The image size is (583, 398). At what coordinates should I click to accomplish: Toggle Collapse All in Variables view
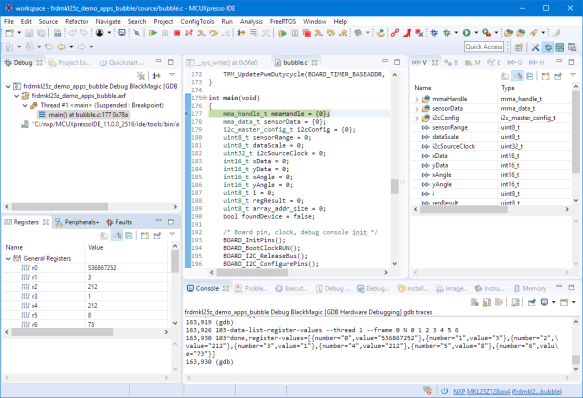pos(530,76)
